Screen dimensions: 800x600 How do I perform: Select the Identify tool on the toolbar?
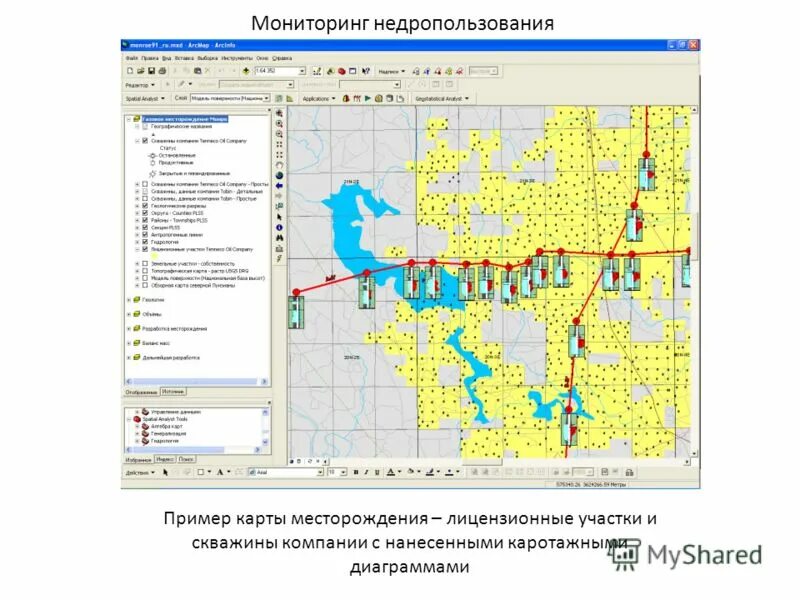click(278, 227)
